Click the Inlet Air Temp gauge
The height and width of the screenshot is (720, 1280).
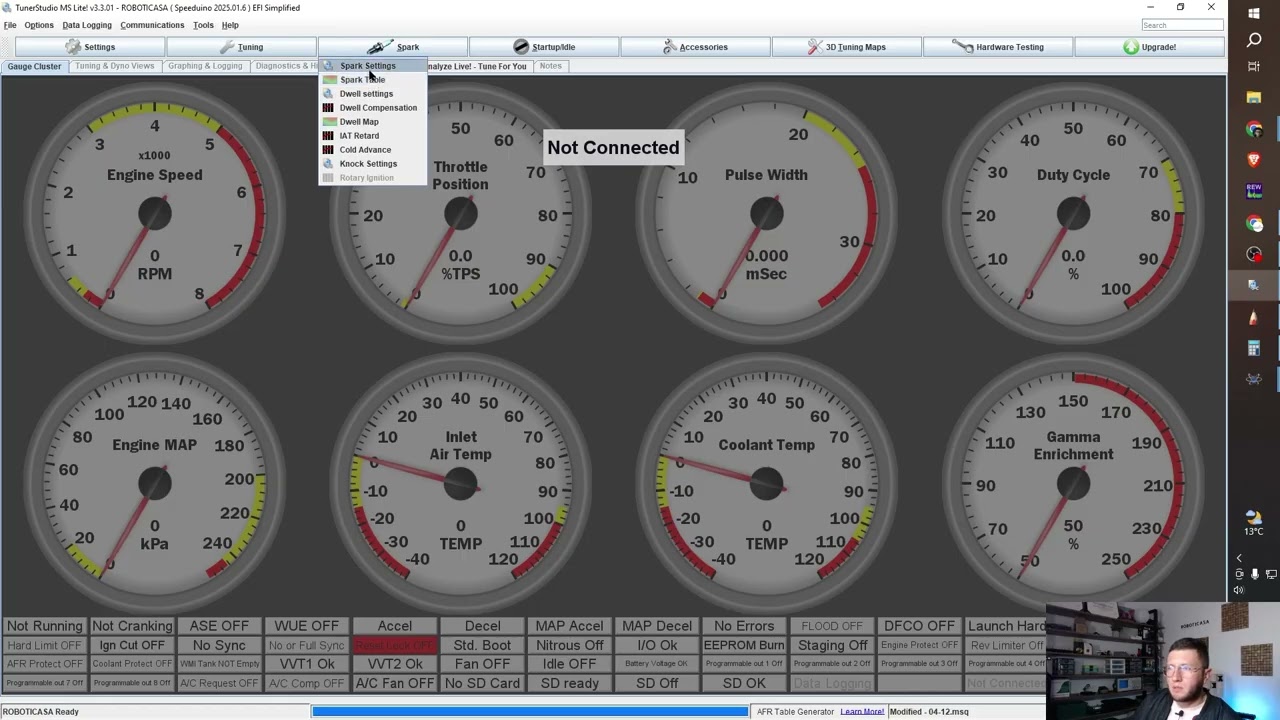point(460,482)
